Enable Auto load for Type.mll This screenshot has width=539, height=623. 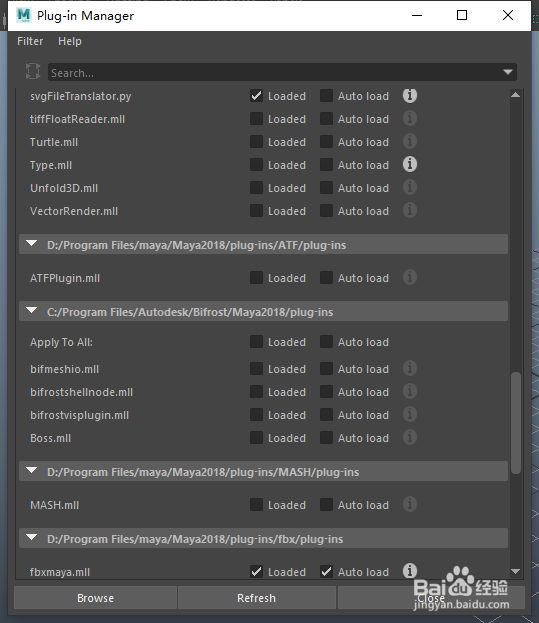click(326, 165)
